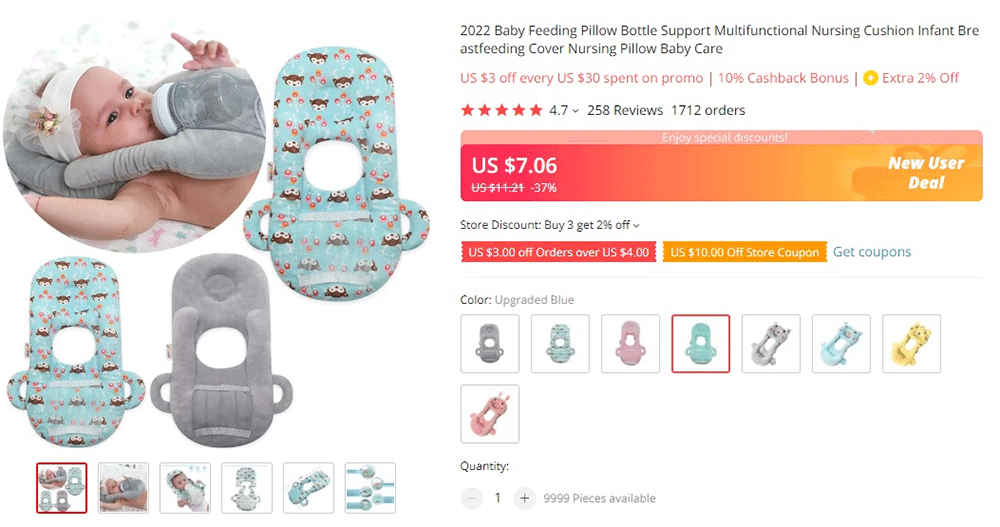The height and width of the screenshot is (527, 1000).
Task: Click the gold coin Extra 2% Off icon
Action: tap(871, 78)
